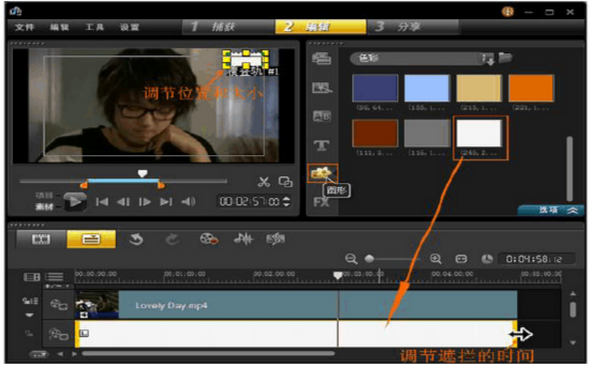Image resolution: width=591 pixels, height=370 pixels.
Task: Redo the last action
Action: (x=172, y=239)
